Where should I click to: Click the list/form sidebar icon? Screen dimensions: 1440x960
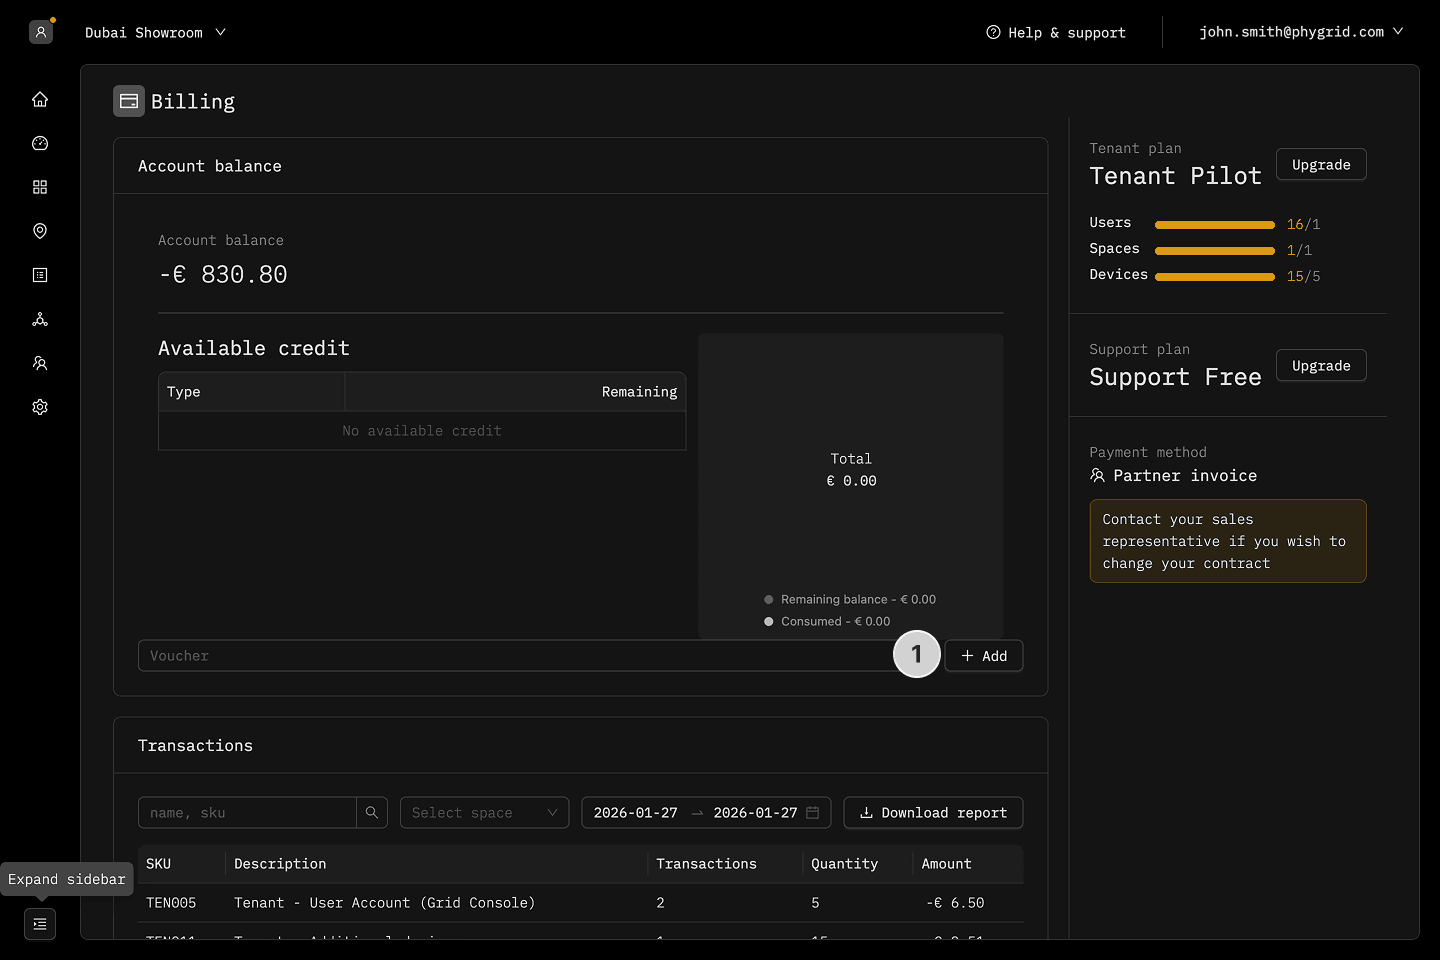40,275
